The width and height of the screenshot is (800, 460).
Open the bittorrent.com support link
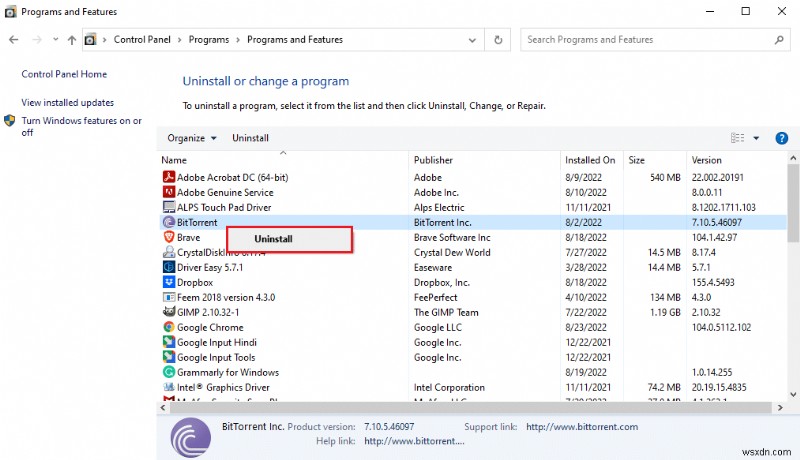pos(582,427)
